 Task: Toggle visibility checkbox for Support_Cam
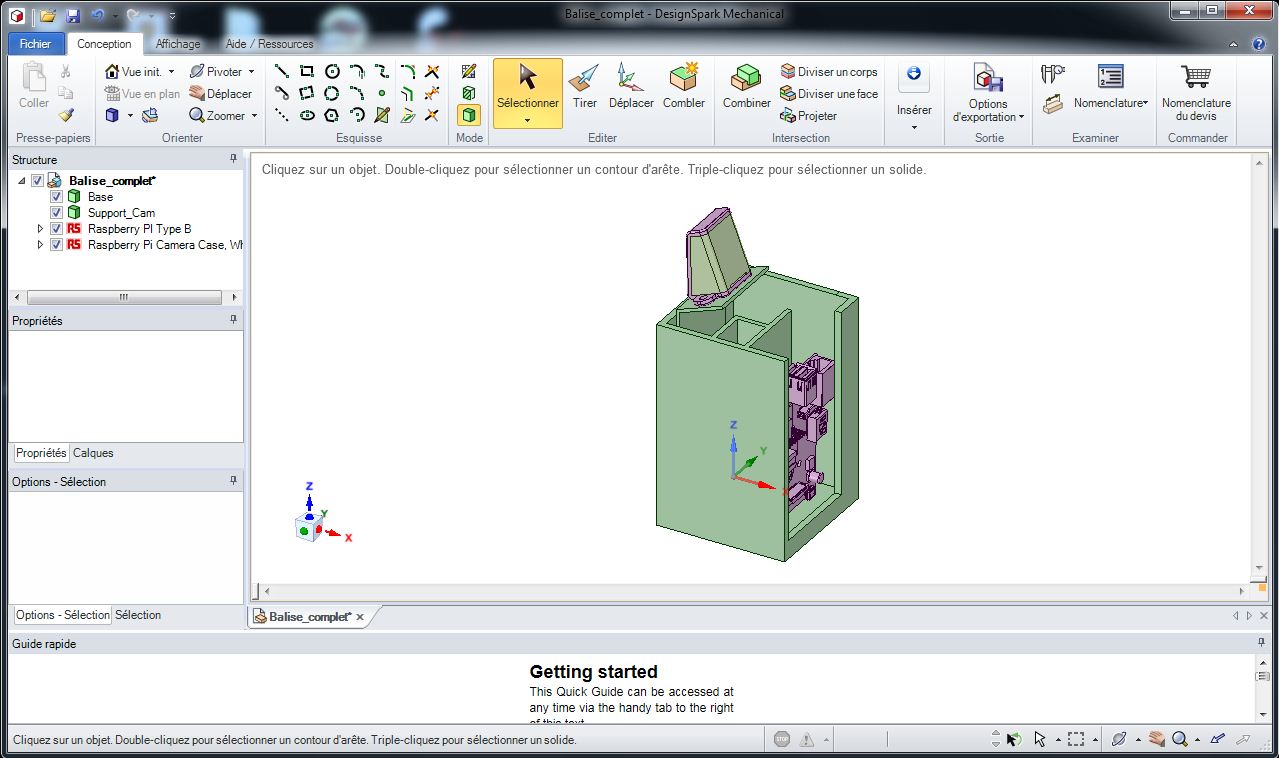point(56,213)
